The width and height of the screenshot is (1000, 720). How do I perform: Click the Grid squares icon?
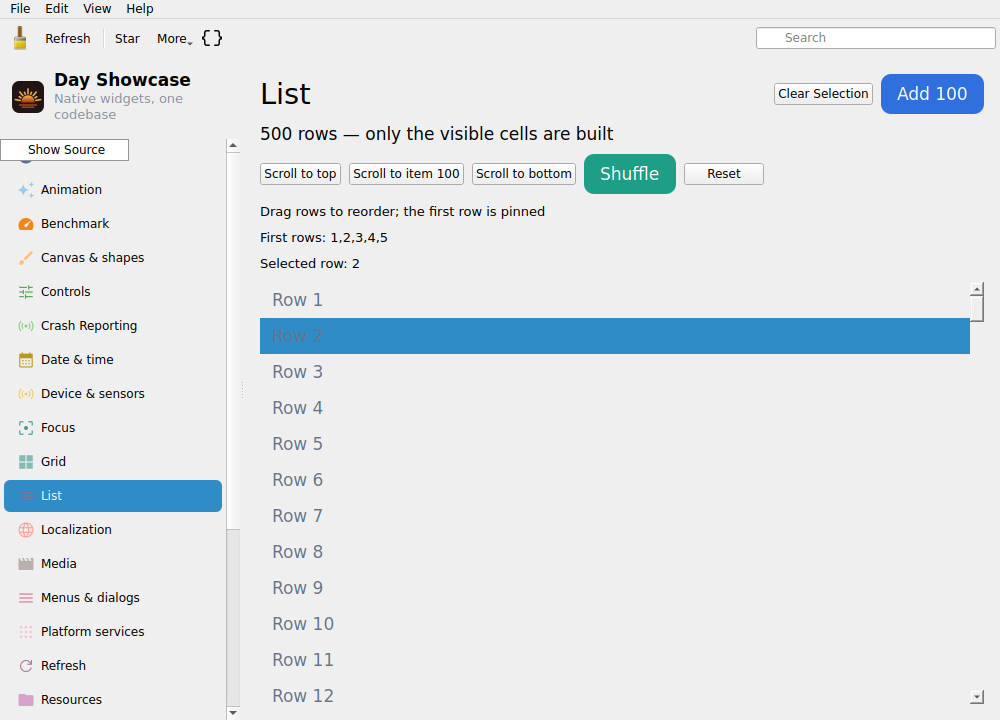pos(26,462)
